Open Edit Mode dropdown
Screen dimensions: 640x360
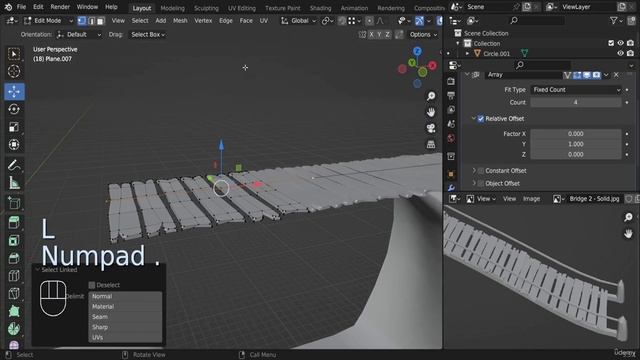pos(48,20)
